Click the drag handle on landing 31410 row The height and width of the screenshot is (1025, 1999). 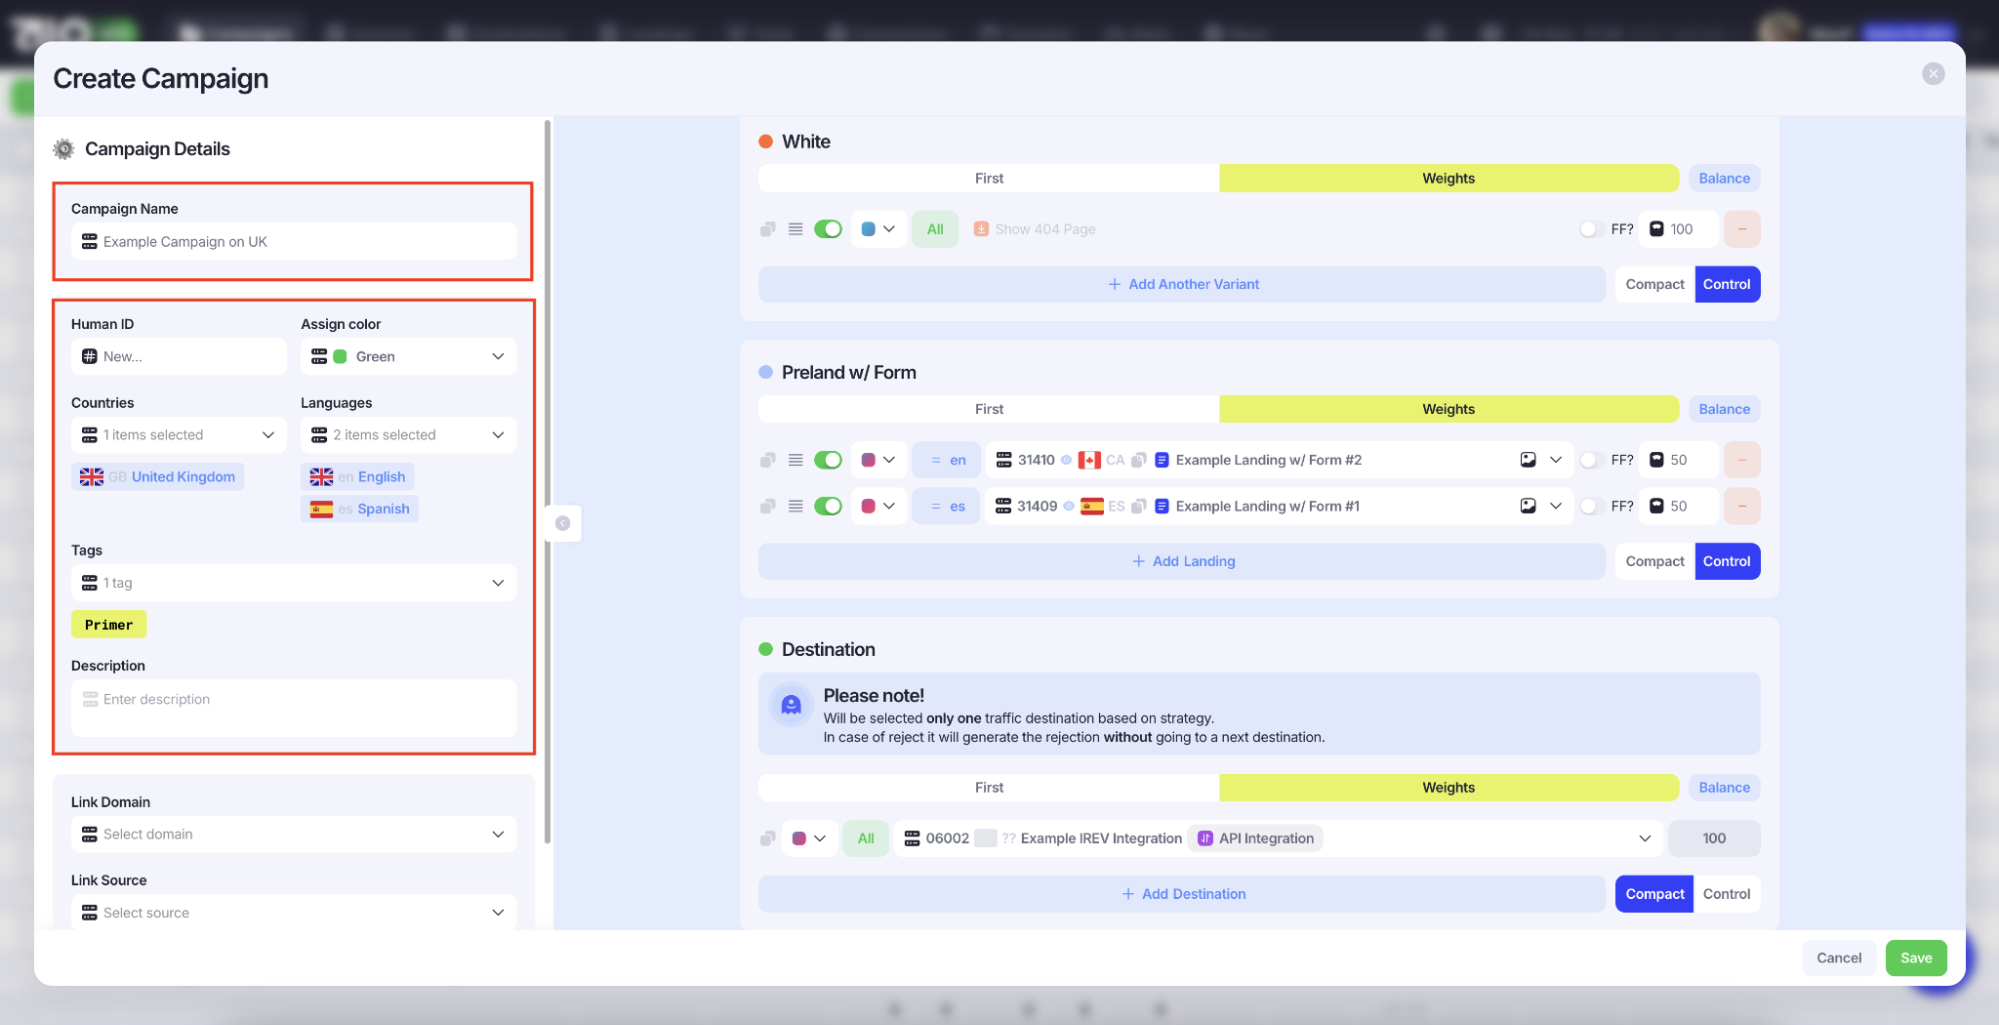click(x=795, y=460)
